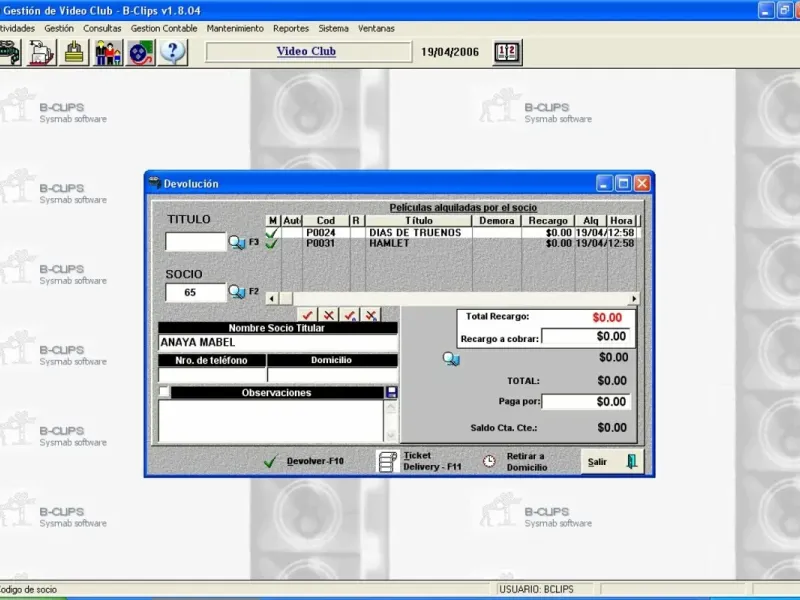The image size is (800, 600).
Task: Click the first red checkmark button under the list
Action: click(x=308, y=315)
